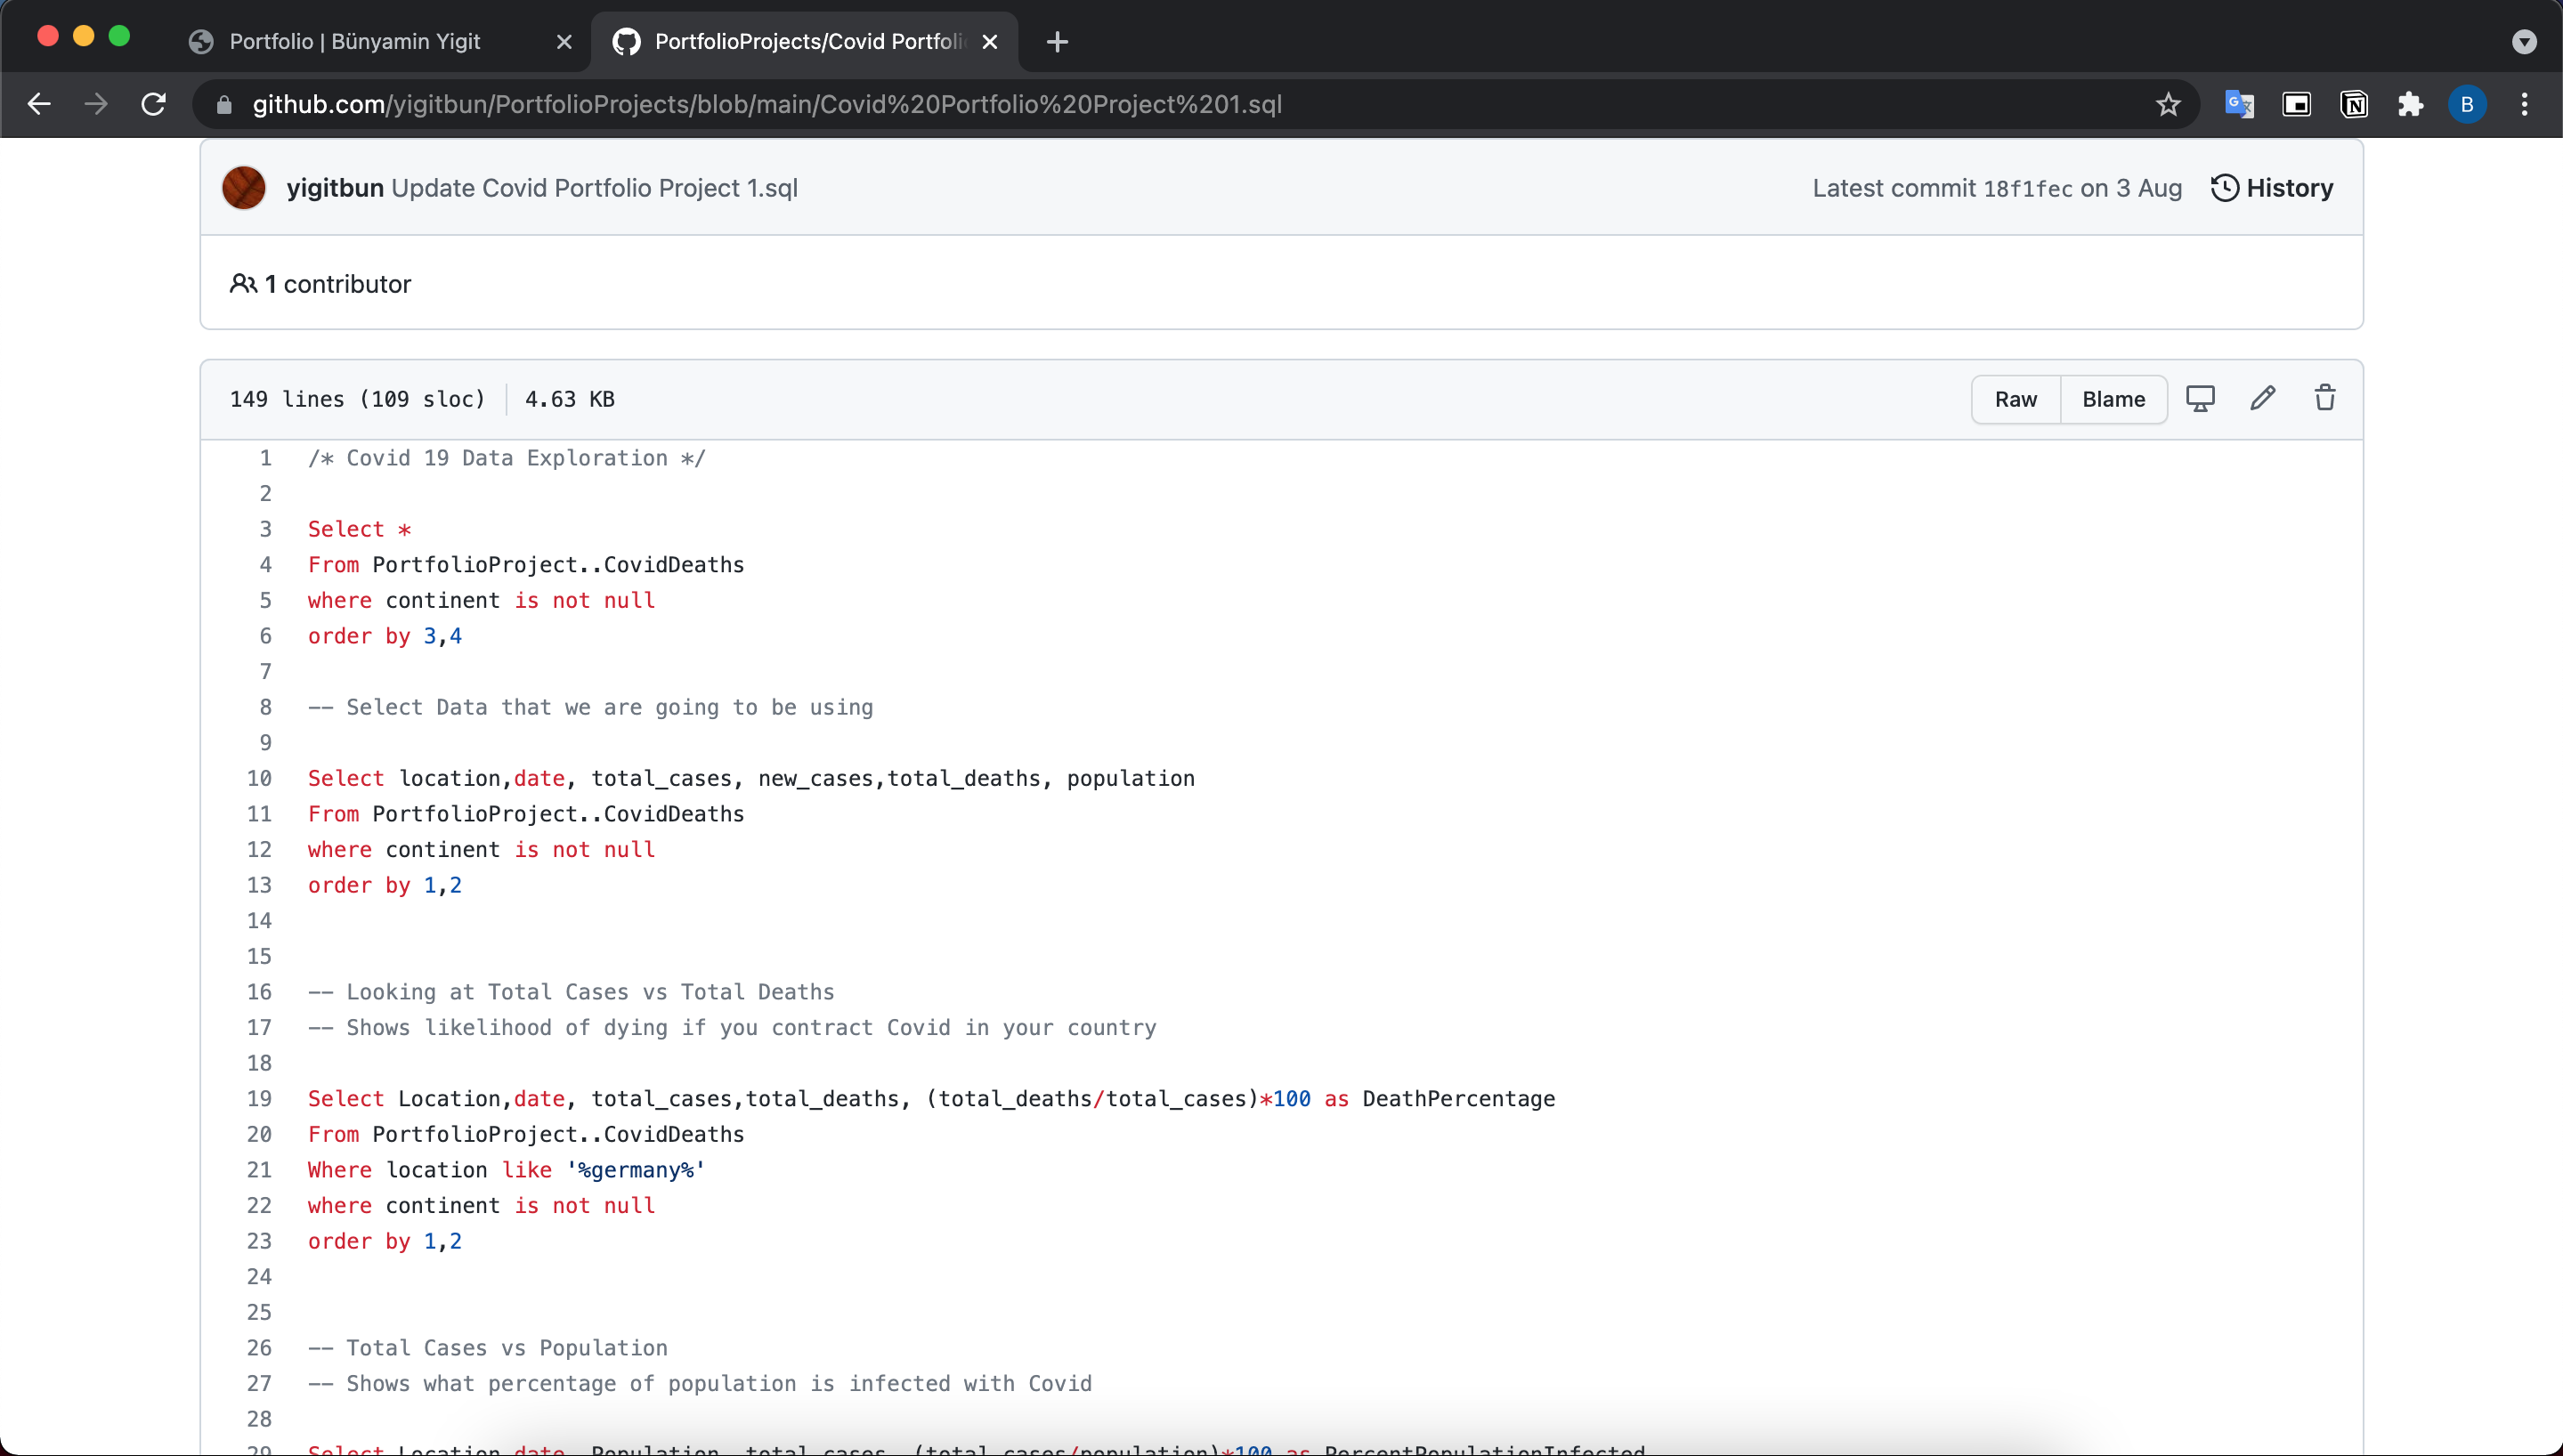Select the PortfolioProjects/Covid Portfolio tab

pyautogui.click(x=805, y=42)
